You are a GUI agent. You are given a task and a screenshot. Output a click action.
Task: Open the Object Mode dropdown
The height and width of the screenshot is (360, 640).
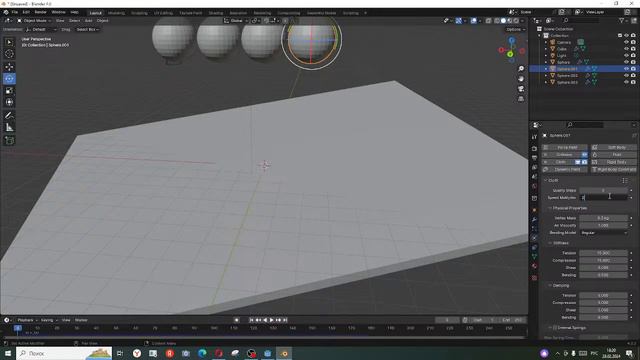(34, 20)
